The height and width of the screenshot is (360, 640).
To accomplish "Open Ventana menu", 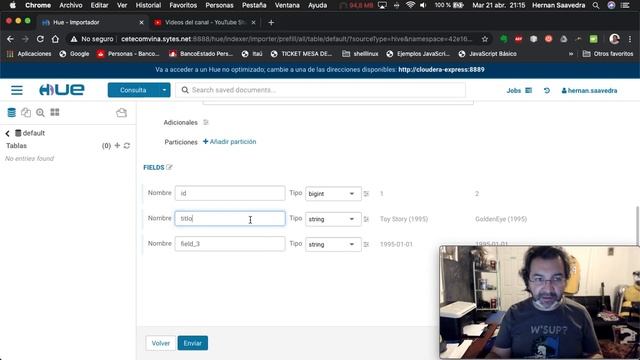I will coord(287,5).
